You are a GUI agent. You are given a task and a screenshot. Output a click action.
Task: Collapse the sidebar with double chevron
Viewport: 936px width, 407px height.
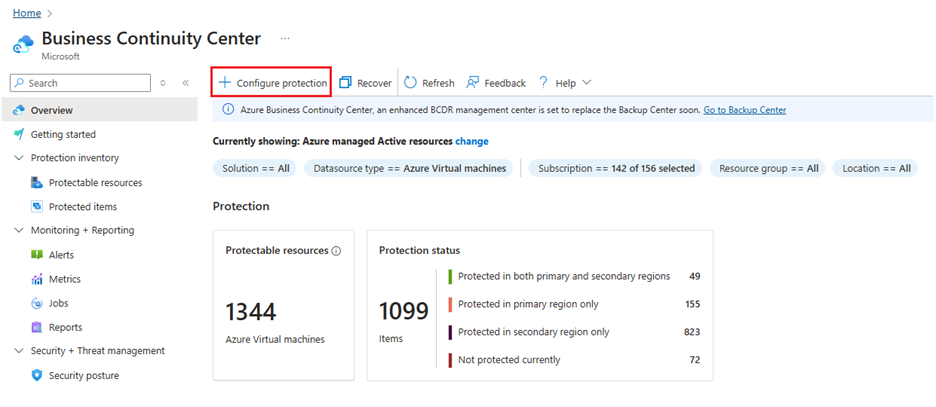(x=186, y=83)
